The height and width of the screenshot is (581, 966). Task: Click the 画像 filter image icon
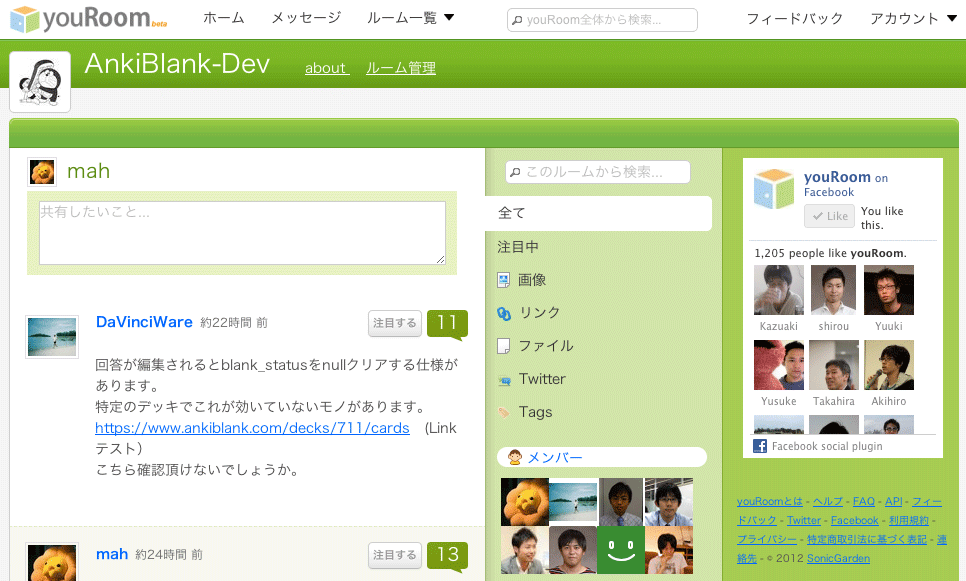[x=503, y=280]
